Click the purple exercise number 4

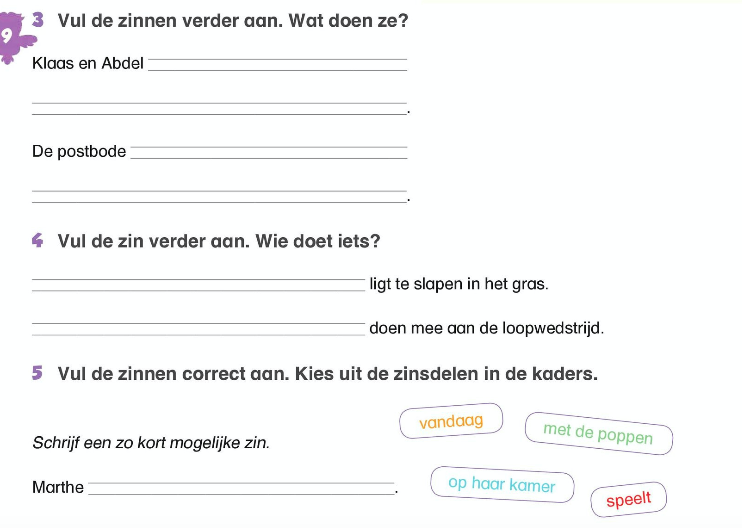pyautogui.click(x=38, y=241)
